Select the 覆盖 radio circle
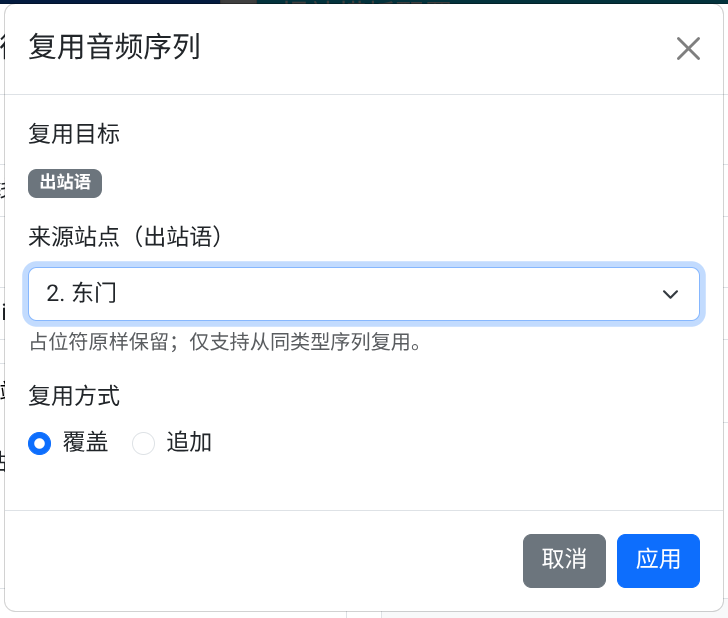This screenshot has width=728, height=618. pyautogui.click(x=40, y=443)
